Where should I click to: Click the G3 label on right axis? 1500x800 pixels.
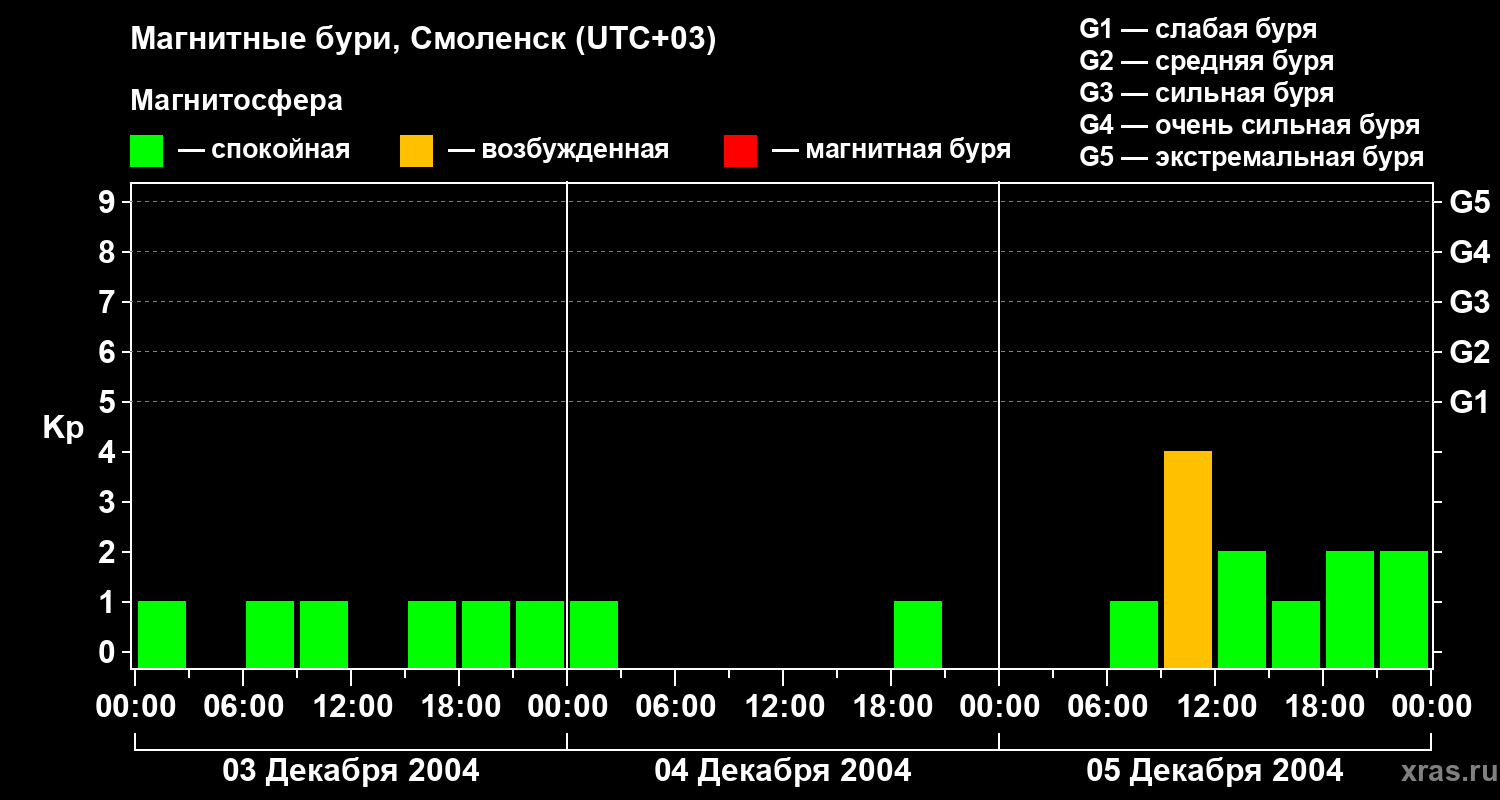[x=1469, y=302]
